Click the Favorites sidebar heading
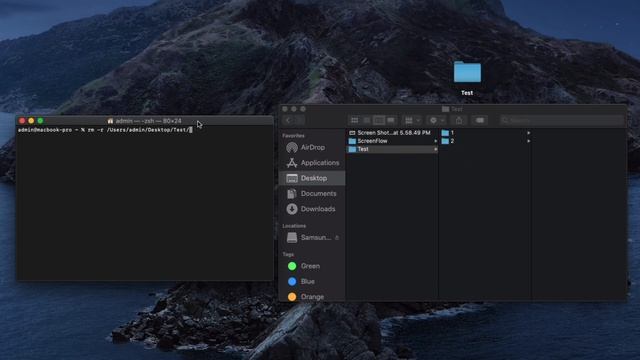The image size is (640, 360). (x=293, y=136)
